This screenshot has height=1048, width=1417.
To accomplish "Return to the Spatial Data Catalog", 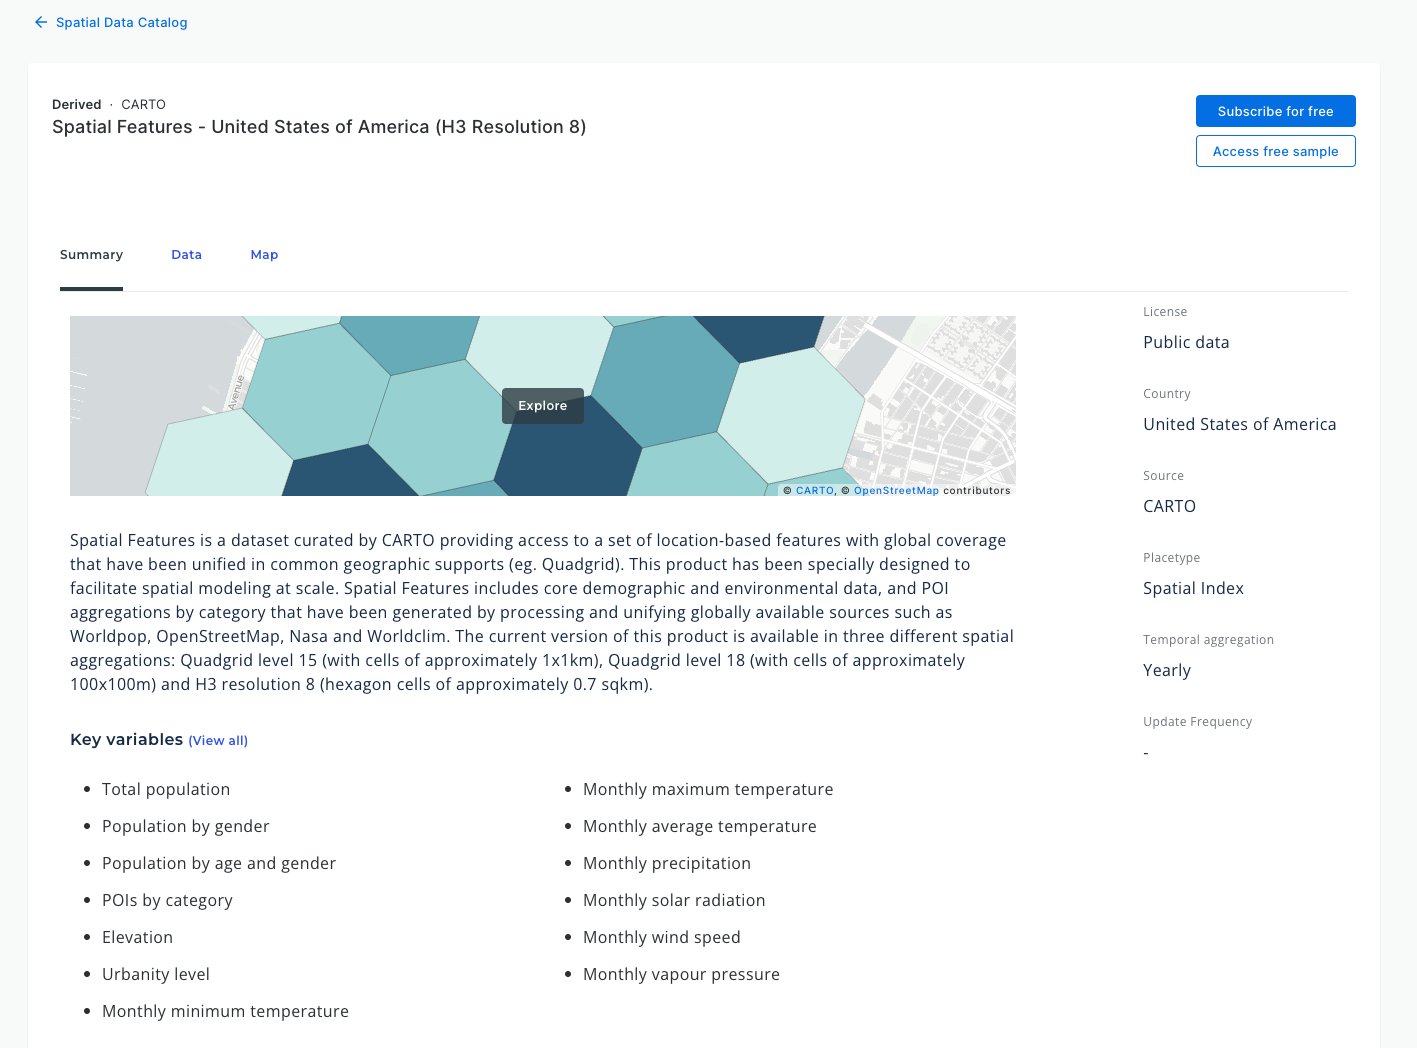I will pos(121,21).
